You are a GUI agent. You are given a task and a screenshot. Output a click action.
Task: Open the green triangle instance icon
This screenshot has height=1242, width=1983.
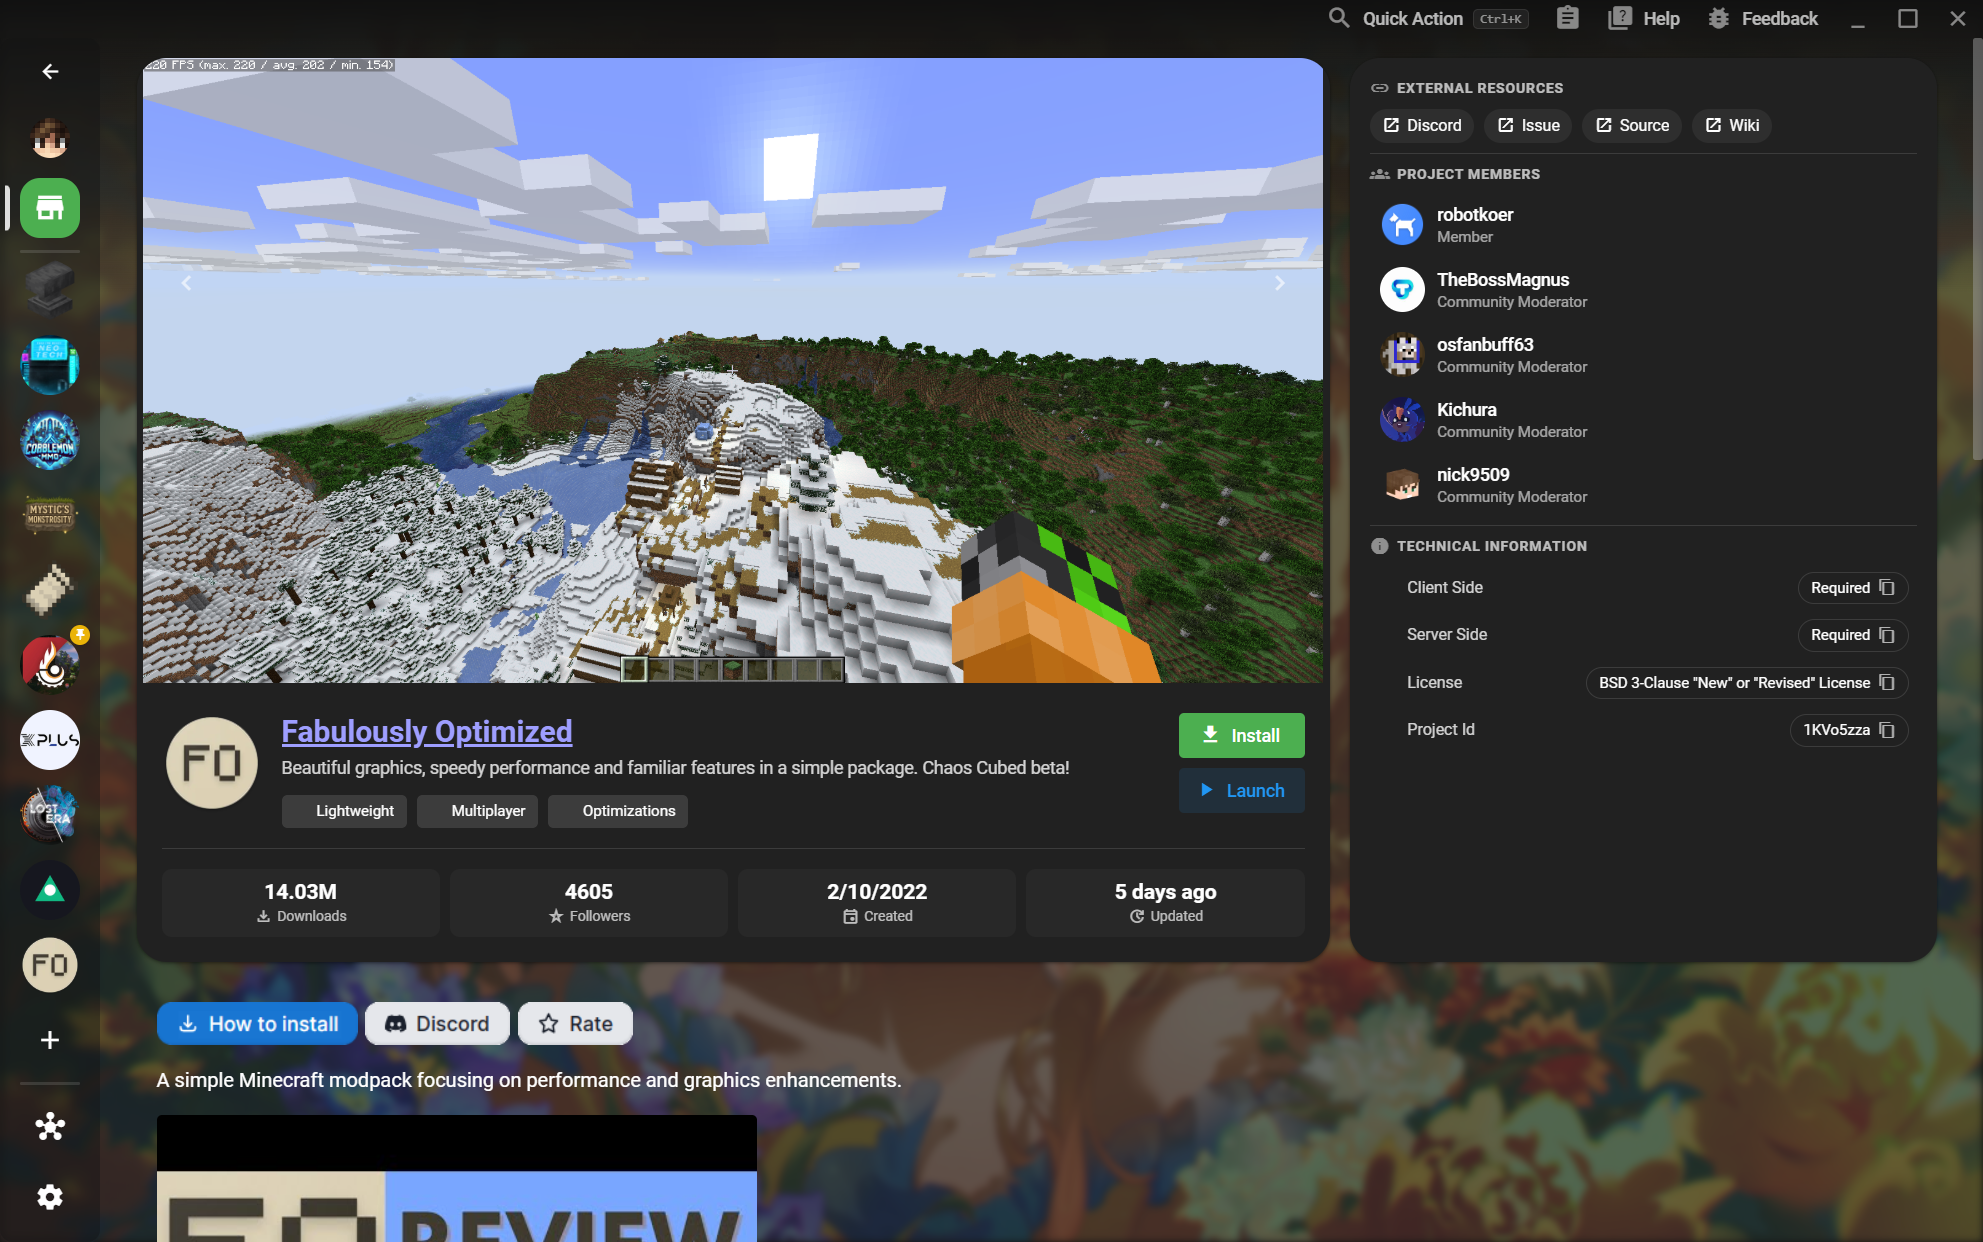50,890
